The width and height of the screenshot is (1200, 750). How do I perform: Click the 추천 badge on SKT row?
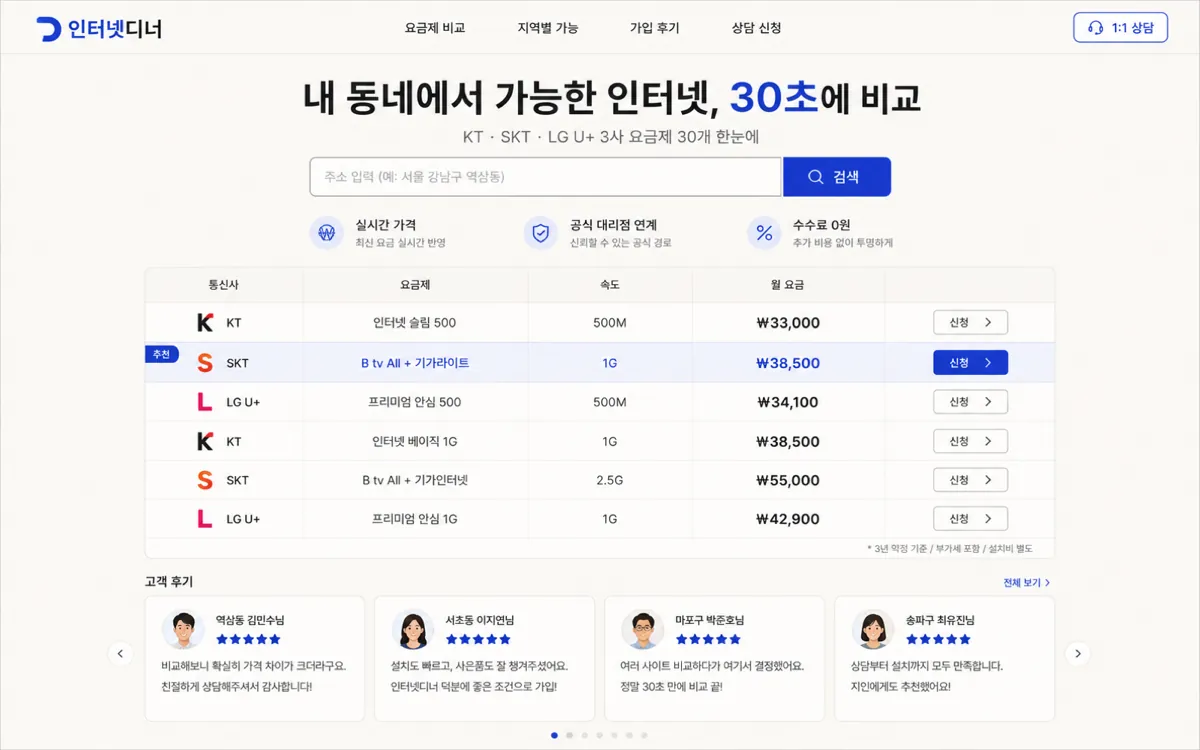pyautogui.click(x=162, y=355)
